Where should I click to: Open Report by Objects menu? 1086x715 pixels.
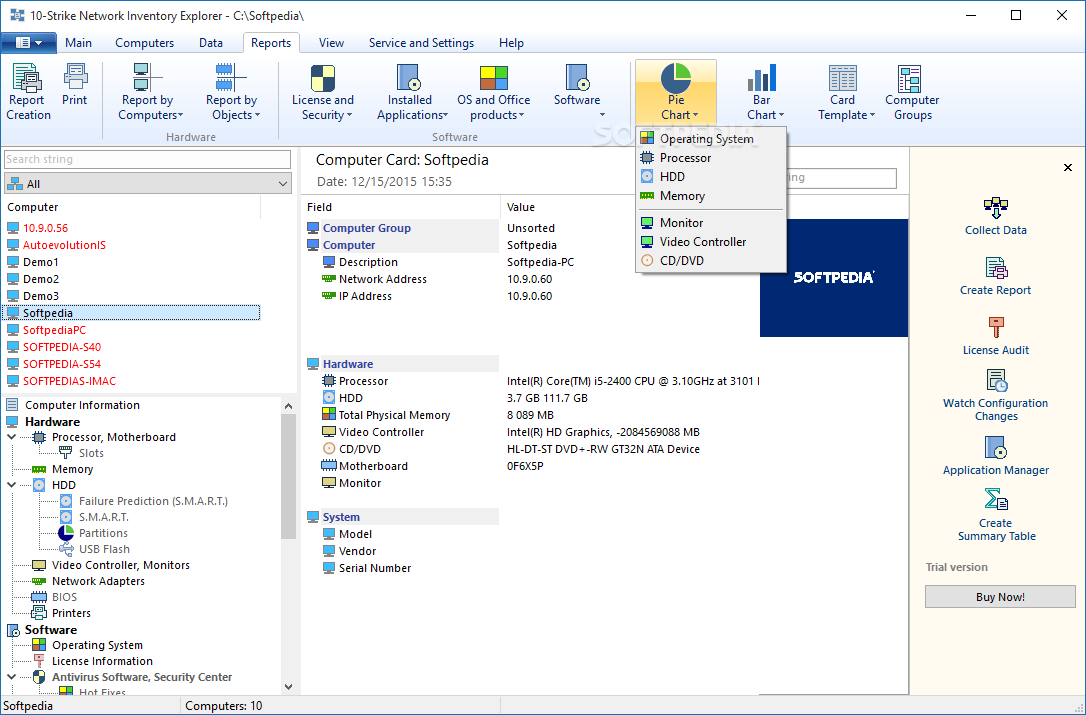(232, 92)
